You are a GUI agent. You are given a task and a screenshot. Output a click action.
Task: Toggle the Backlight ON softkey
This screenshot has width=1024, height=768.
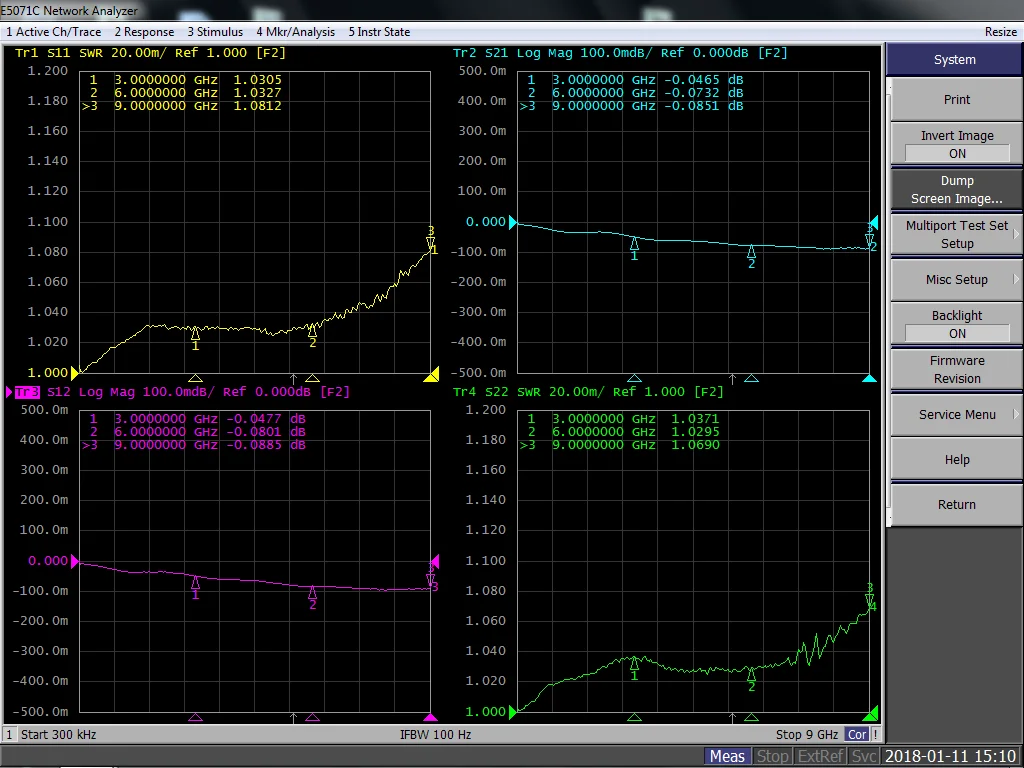click(957, 325)
